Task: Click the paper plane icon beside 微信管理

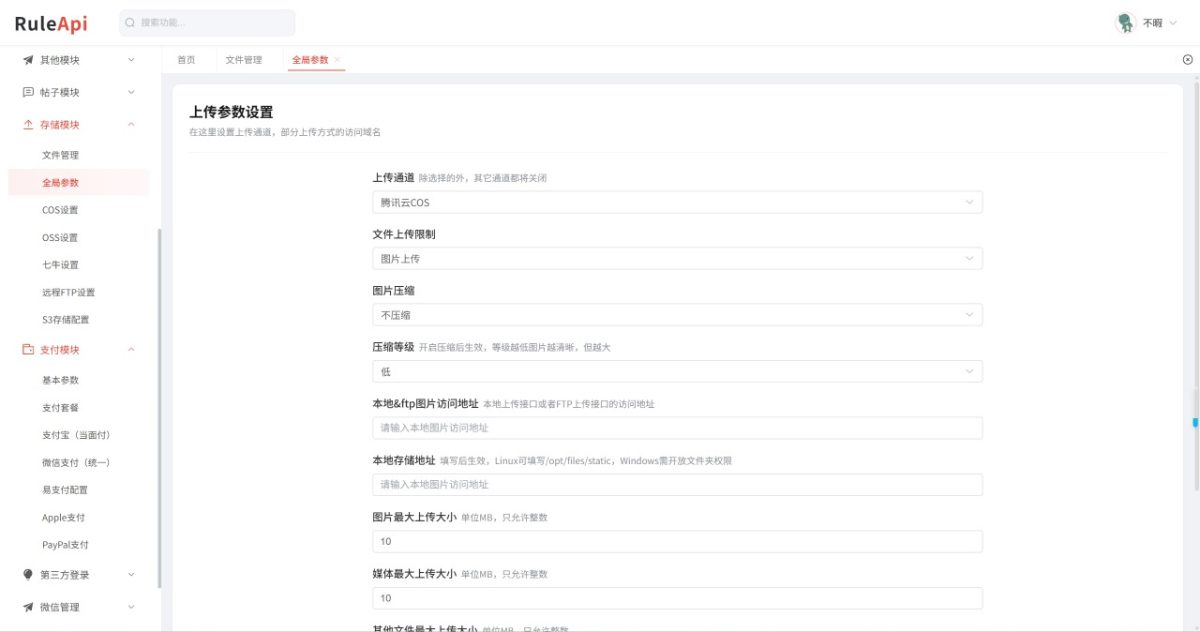Action: pyautogui.click(x=28, y=607)
